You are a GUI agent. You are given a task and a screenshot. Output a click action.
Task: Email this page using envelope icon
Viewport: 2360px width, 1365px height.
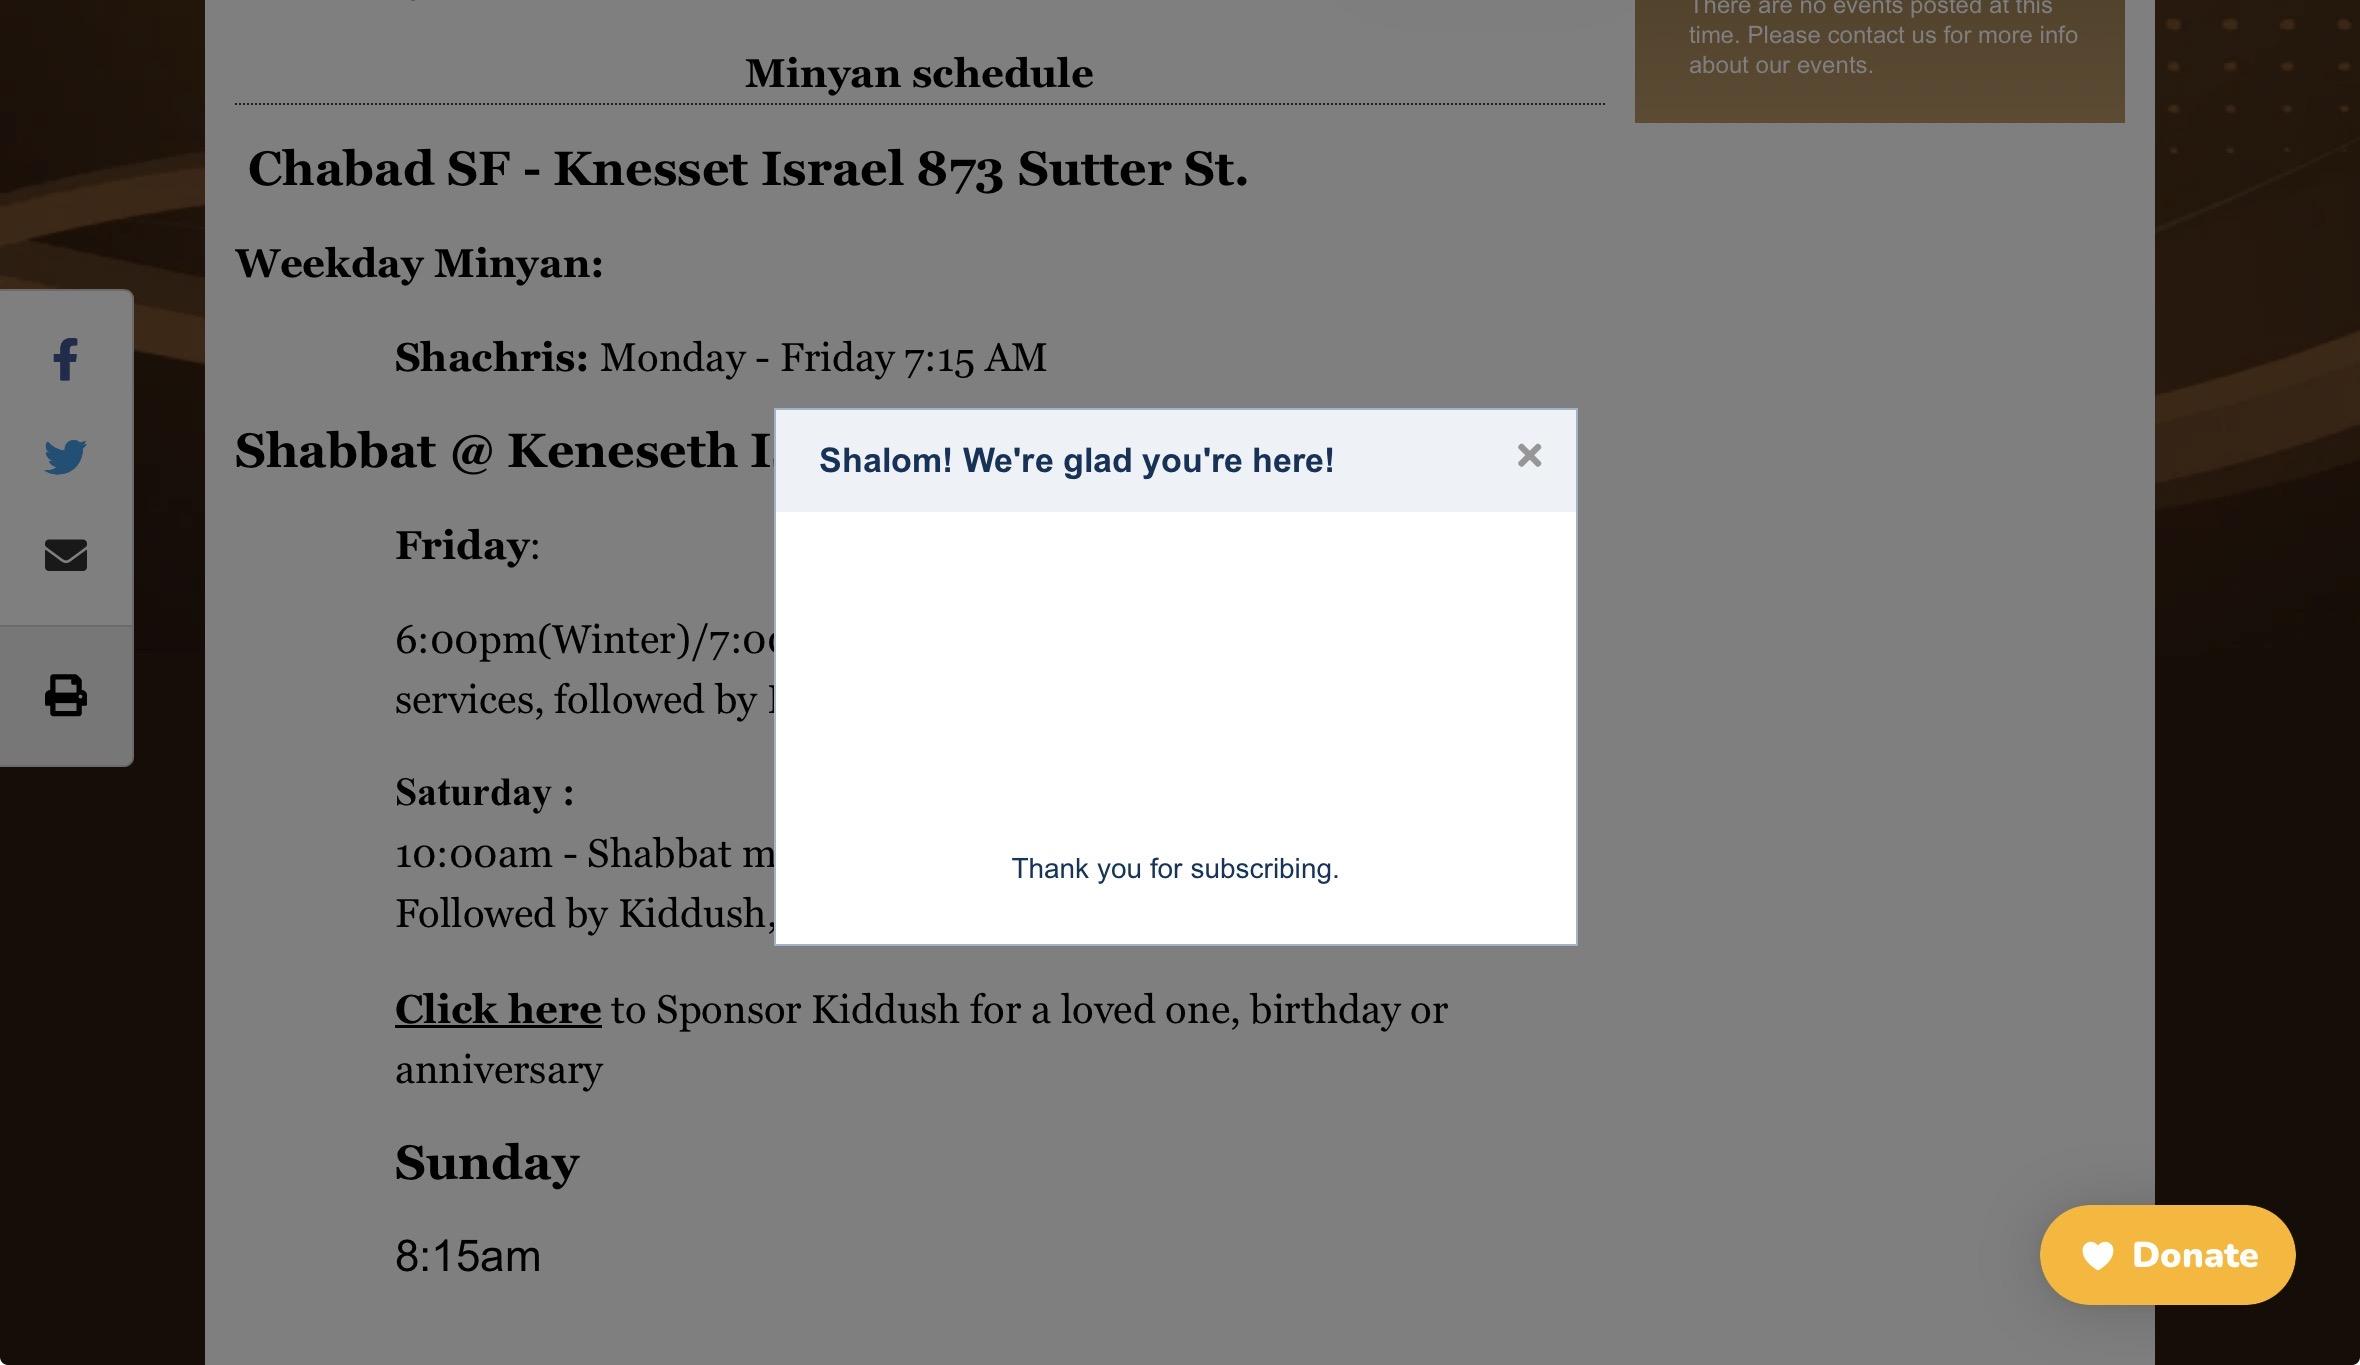point(66,555)
